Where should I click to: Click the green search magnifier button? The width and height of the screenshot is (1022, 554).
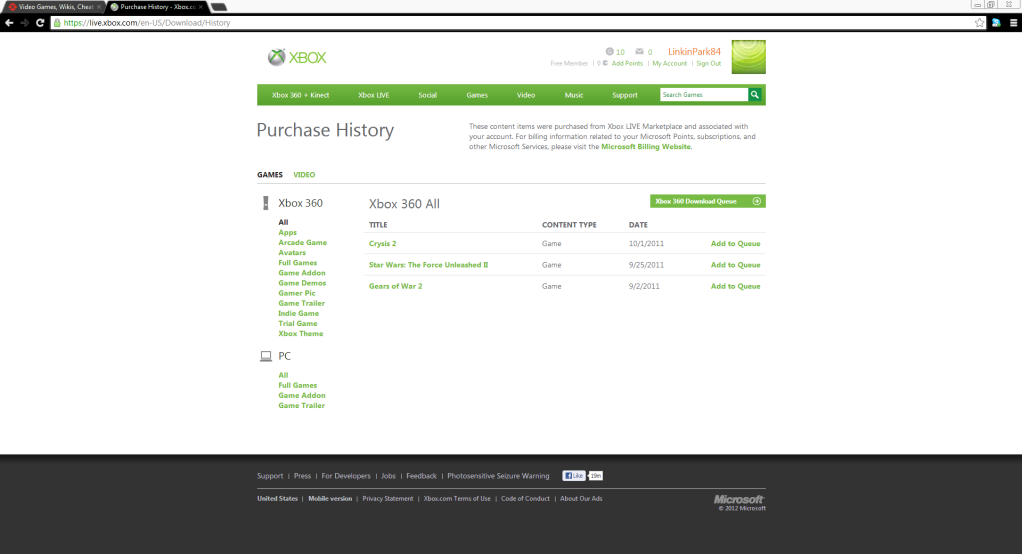point(755,95)
